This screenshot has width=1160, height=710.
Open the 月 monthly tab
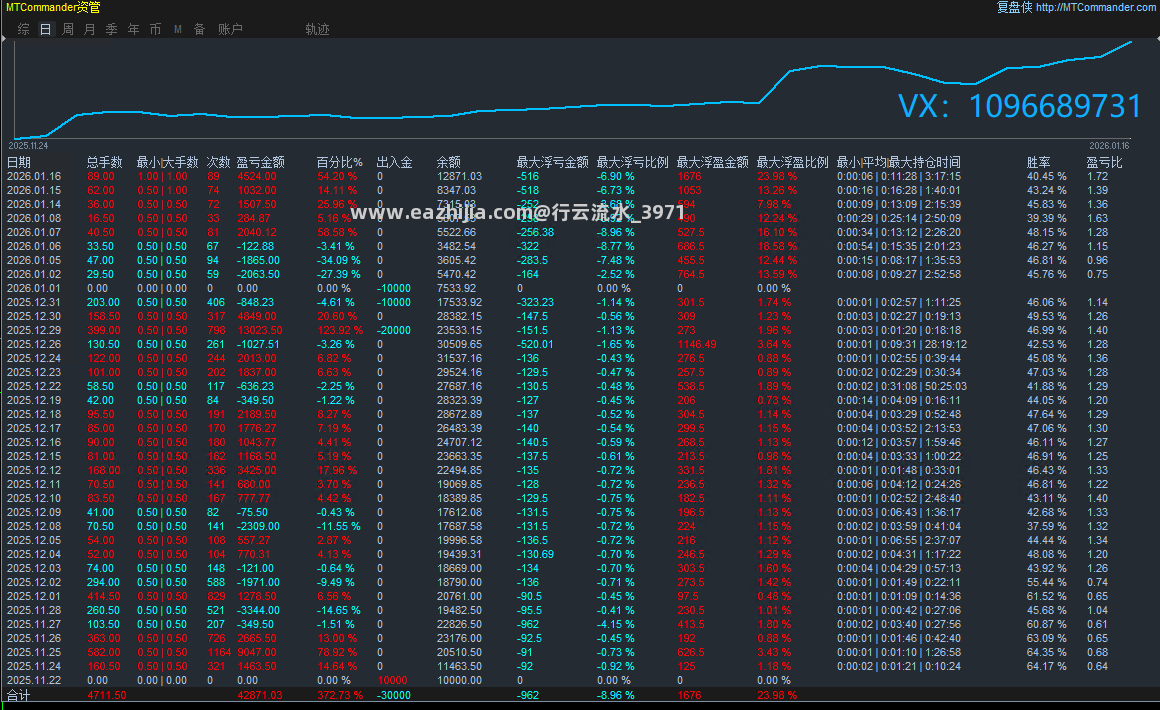(90, 29)
